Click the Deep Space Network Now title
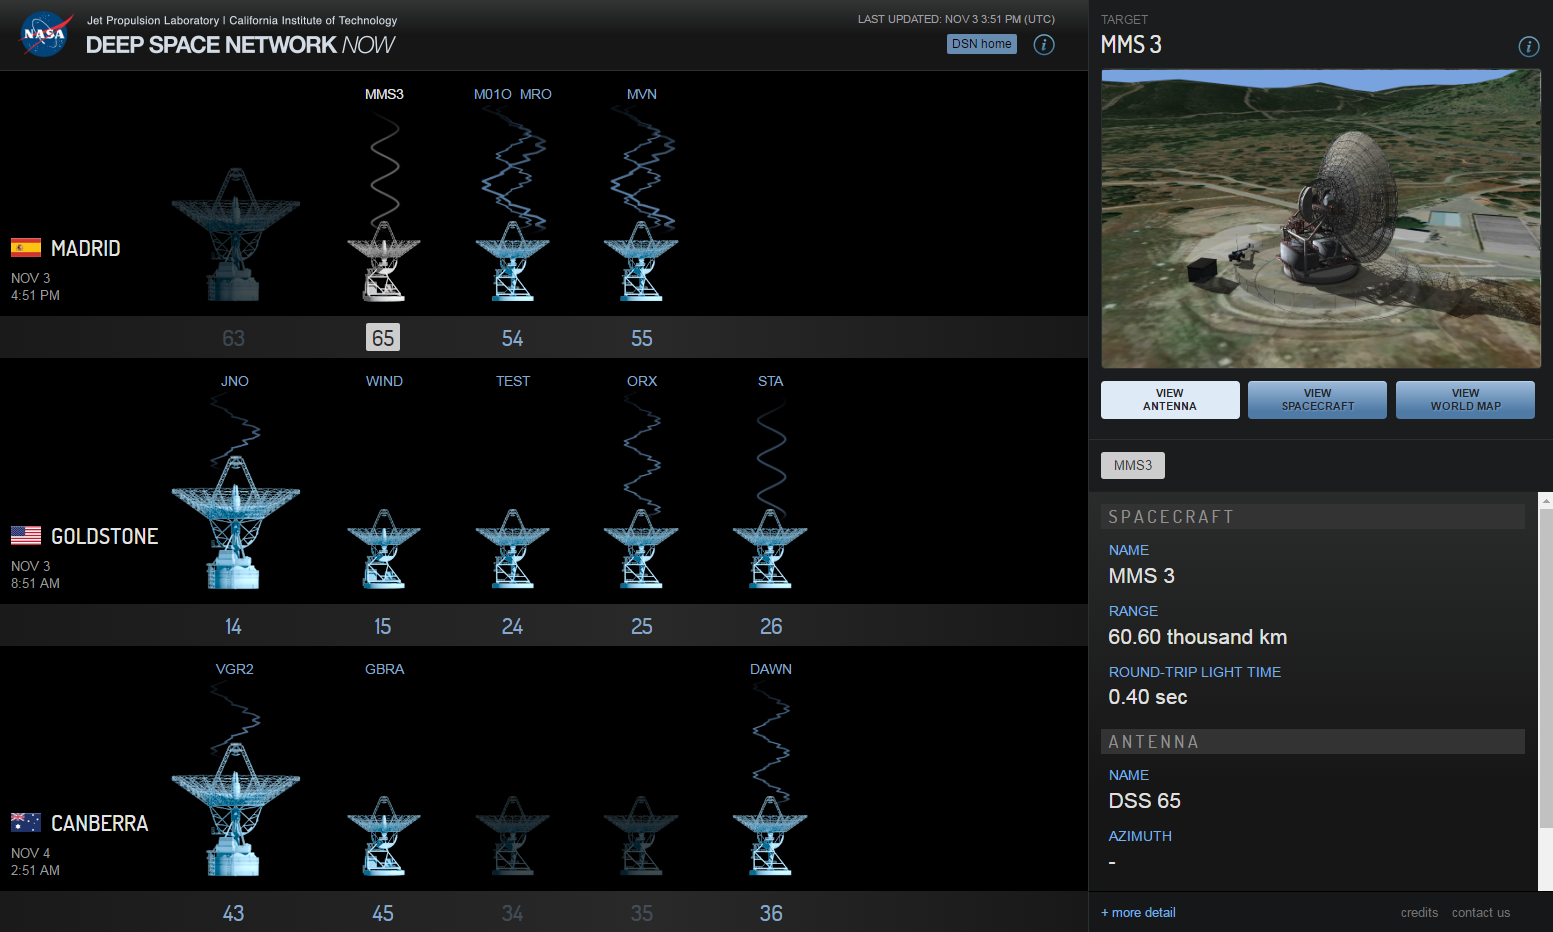The height and width of the screenshot is (932, 1553). (240, 45)
